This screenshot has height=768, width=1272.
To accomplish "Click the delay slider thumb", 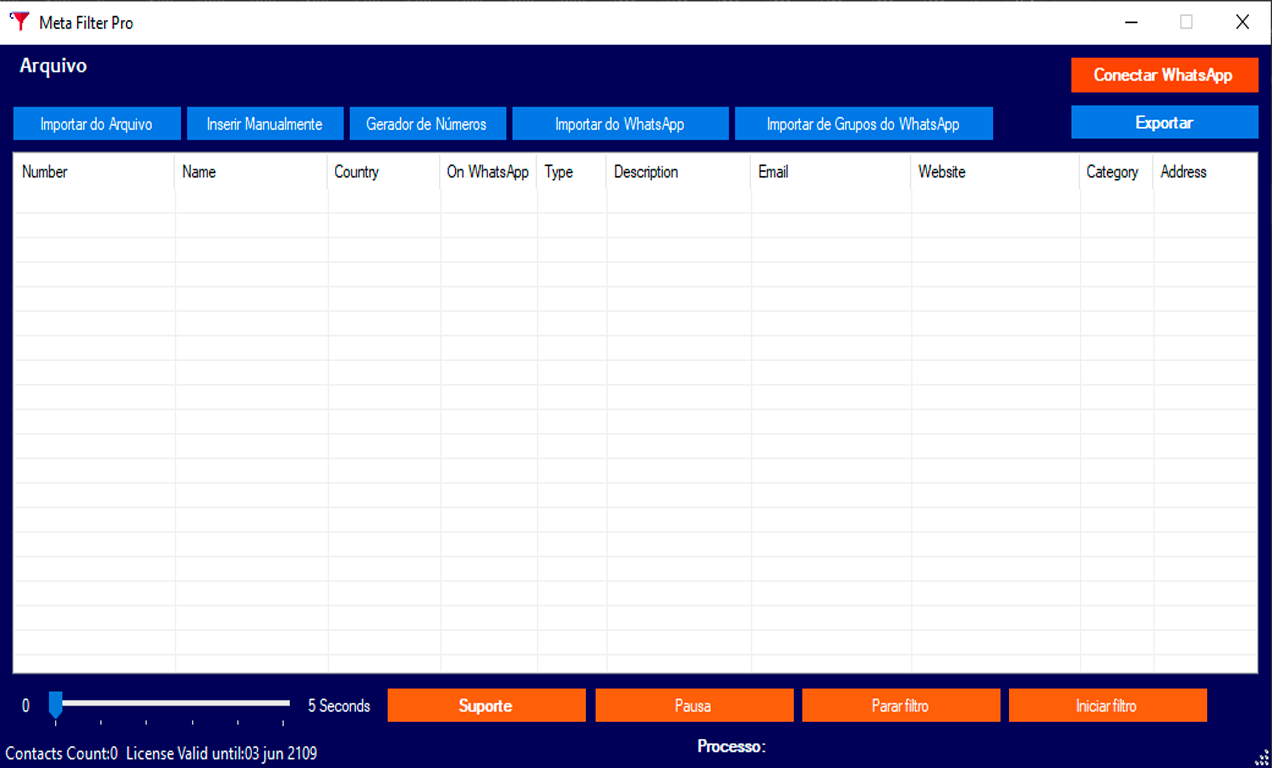I will [56, 706].
